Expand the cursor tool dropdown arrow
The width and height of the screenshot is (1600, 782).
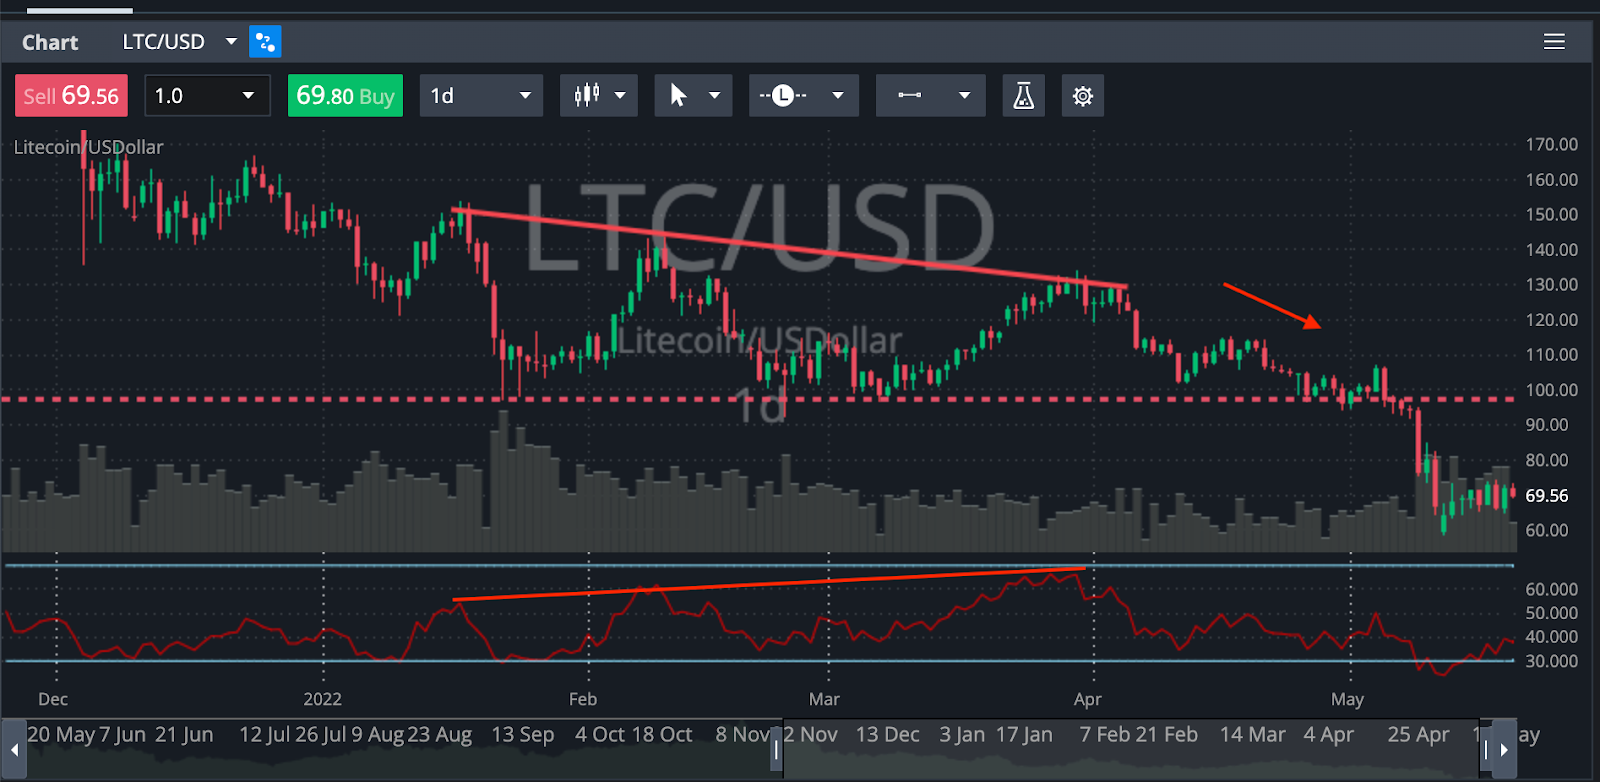point(715,95)
